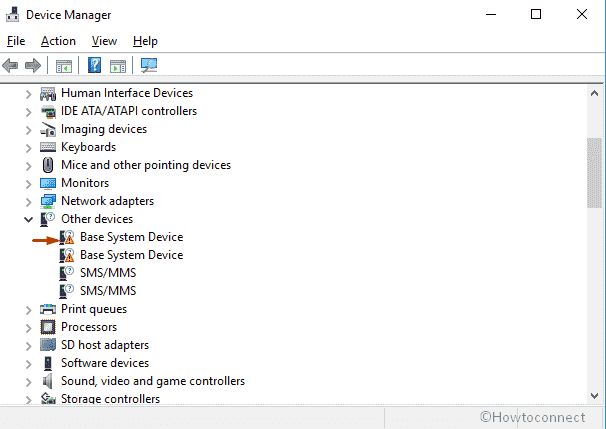The image size is (606, 429).
Task: Select the Software devices icon
Action: tap(48, 363)
